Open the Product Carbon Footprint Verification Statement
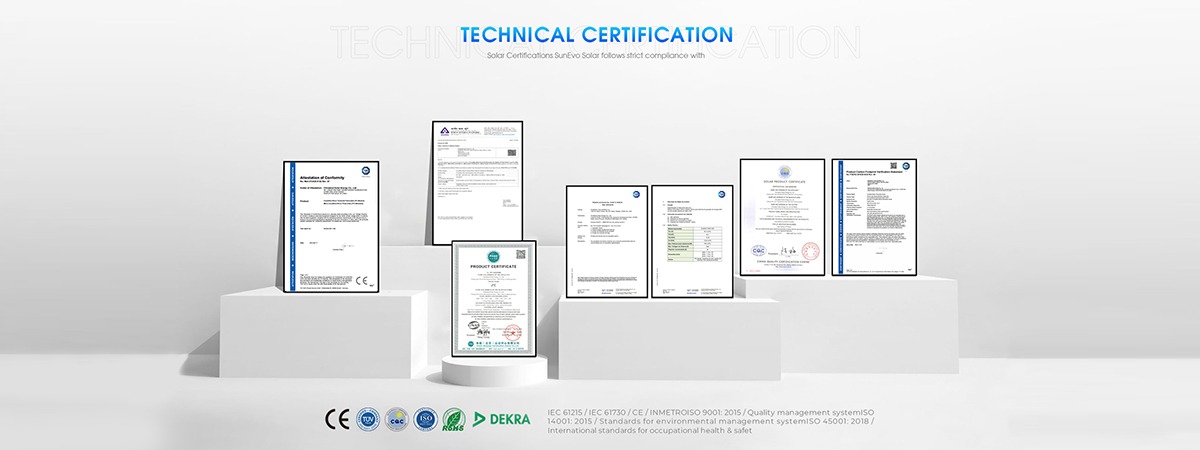 (x=872, y=216)
